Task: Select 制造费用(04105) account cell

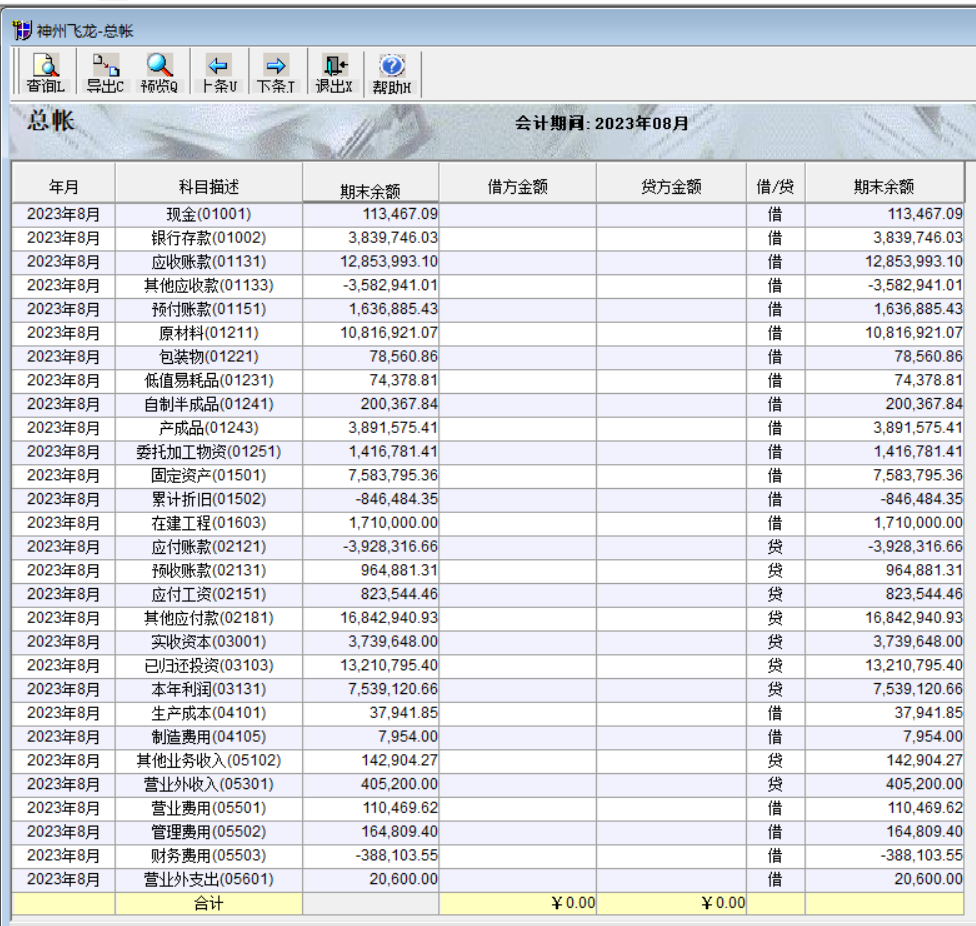Action: pyautogui.click(x=209, y=737)
